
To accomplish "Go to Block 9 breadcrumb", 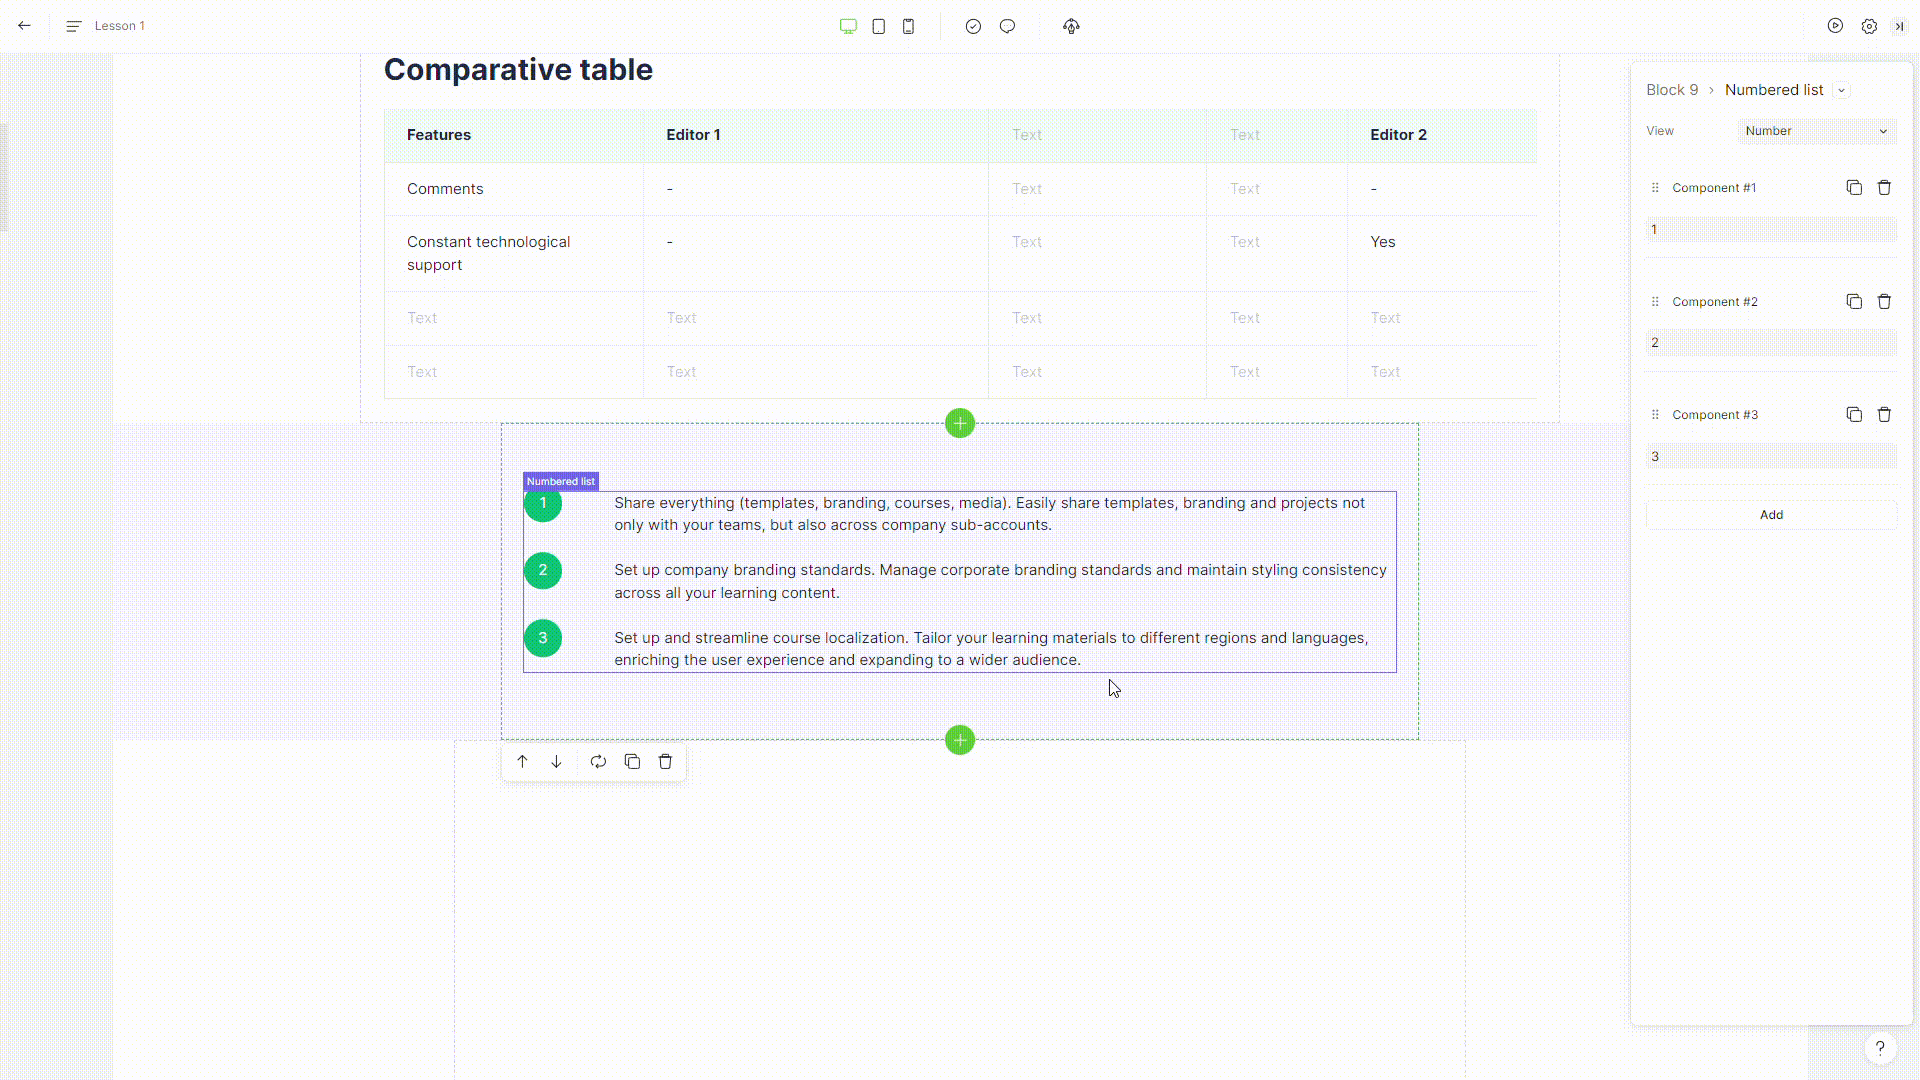I will tap(1672, 90).
